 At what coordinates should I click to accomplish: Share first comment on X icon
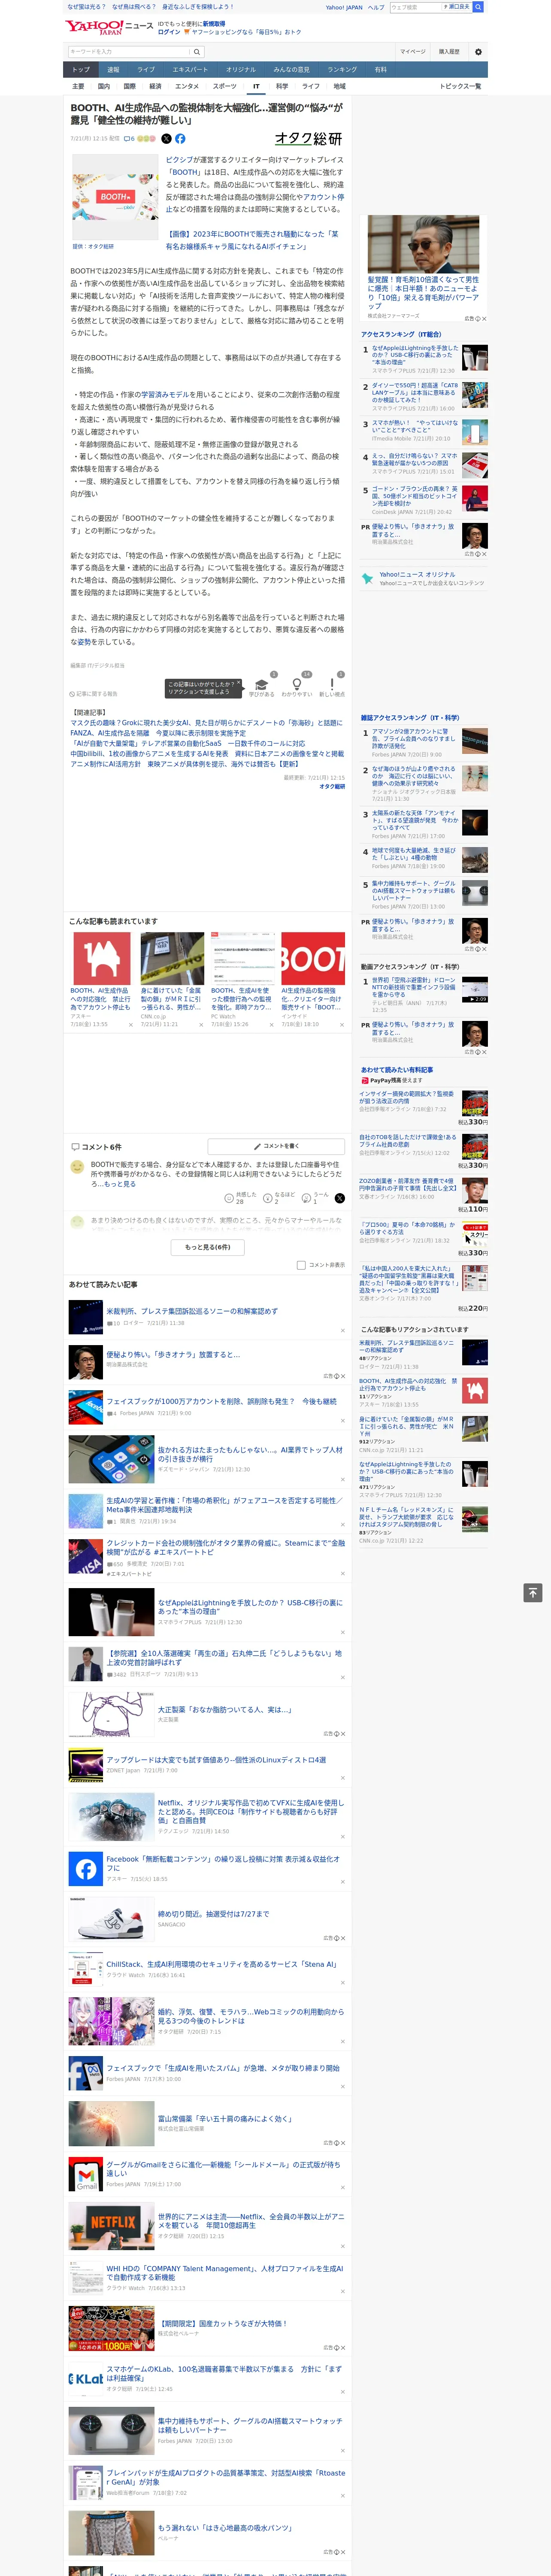pyautogui.click(x=340, y=1197)
